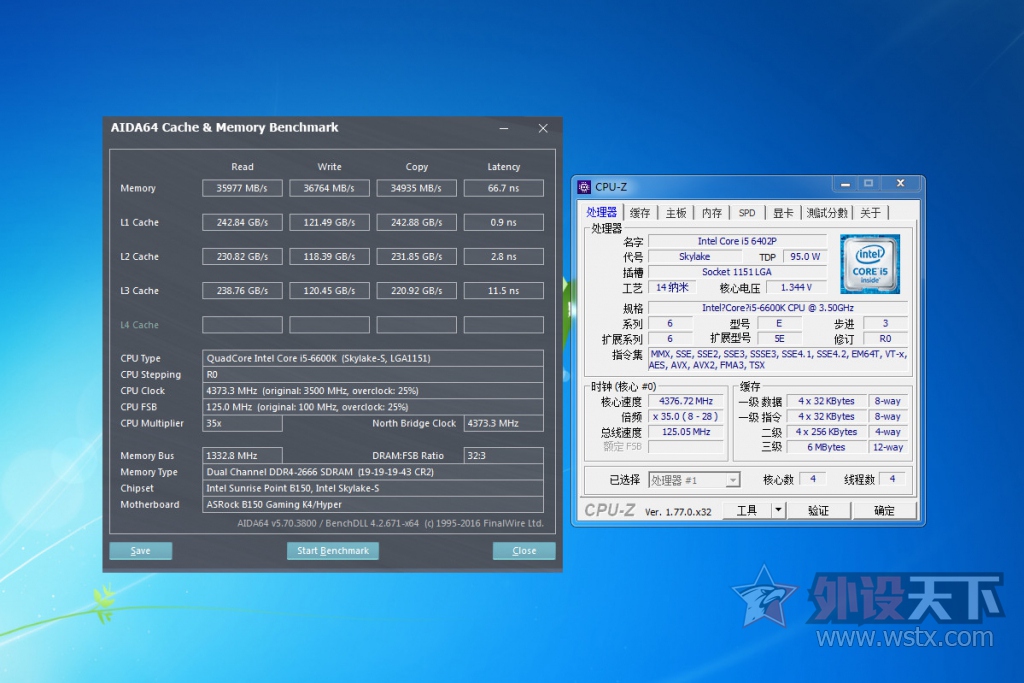Click the CPU Clock field 4373.3 MHz
Viewport: 1024px width, 683px height.
coord(373,390)
